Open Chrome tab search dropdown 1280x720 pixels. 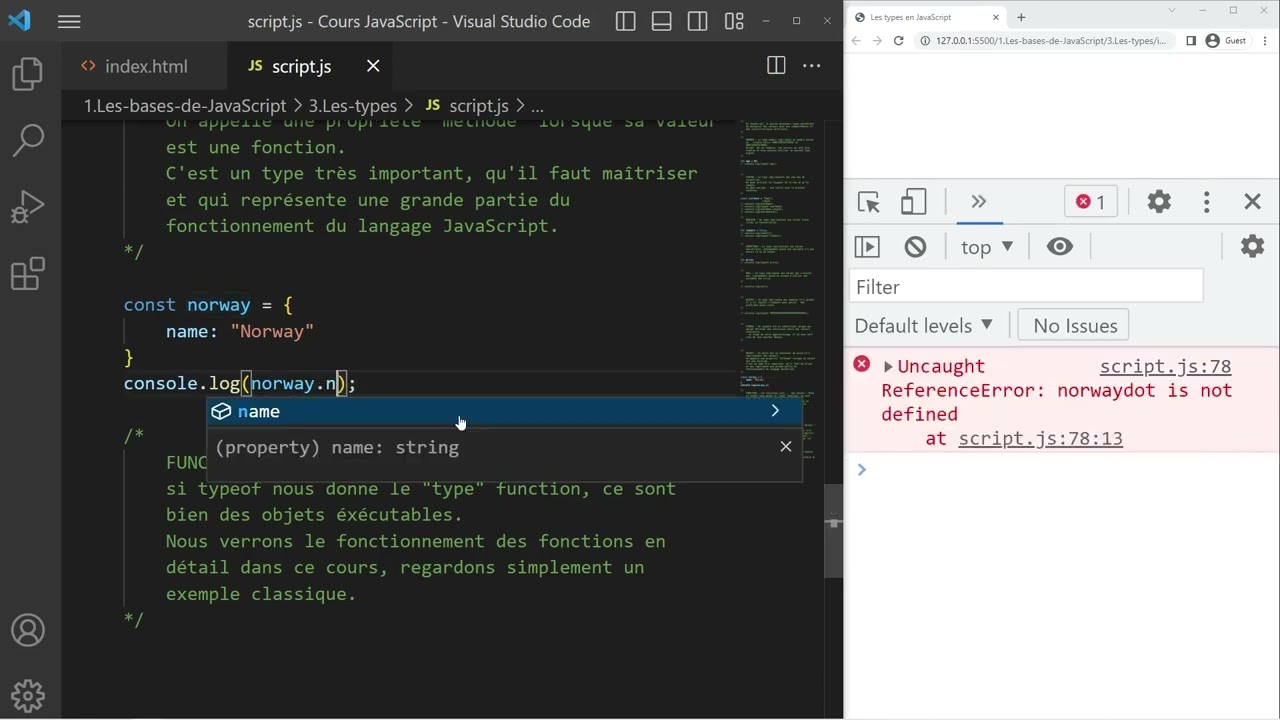point(1172,10)
